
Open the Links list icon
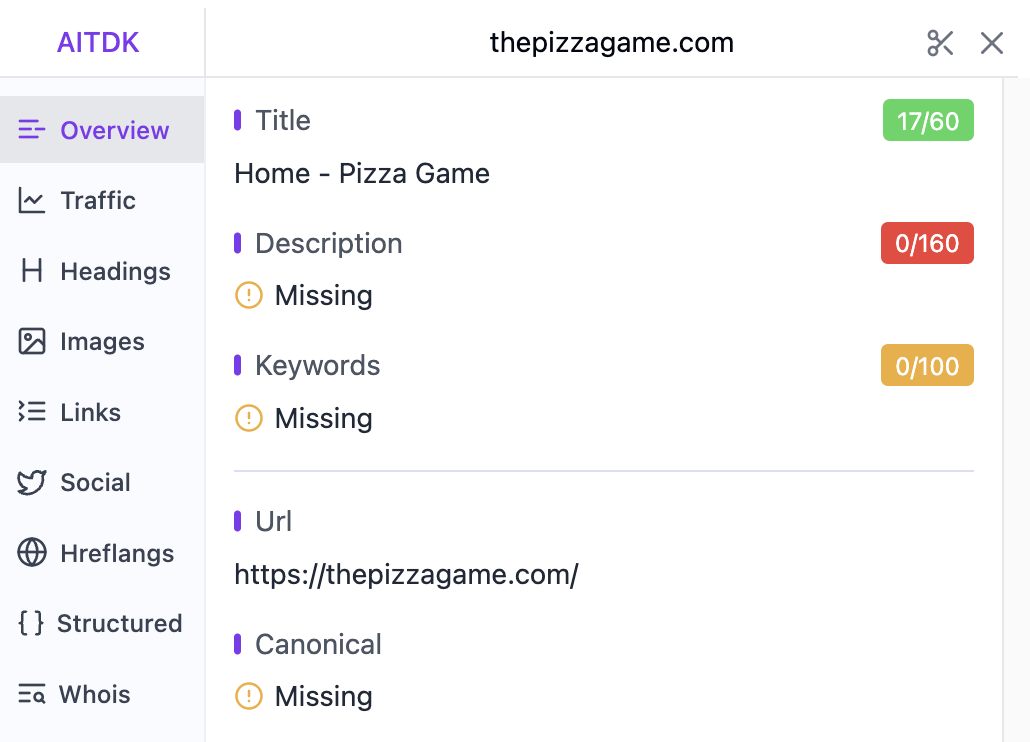coord(32,412)
